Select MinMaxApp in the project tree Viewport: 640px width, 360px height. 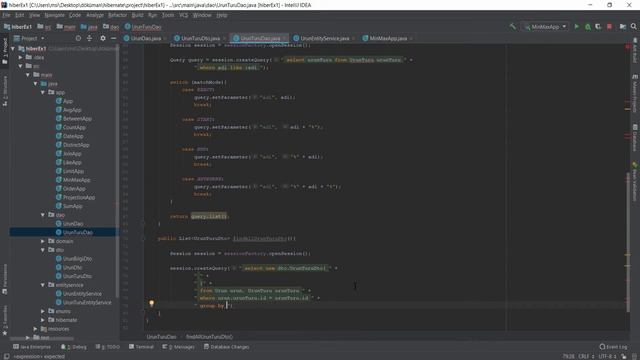tap(76, 180)
